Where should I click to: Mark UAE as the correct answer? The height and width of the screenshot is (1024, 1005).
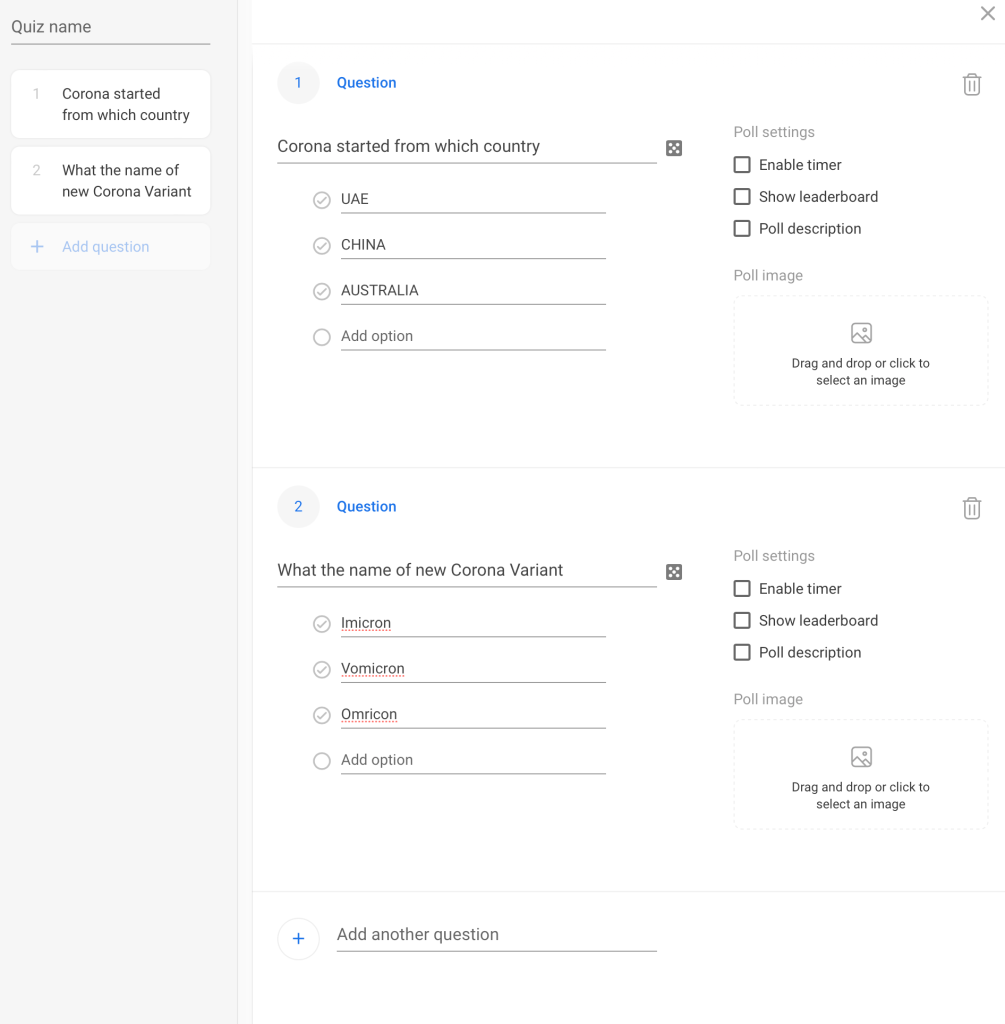(322, 200)
